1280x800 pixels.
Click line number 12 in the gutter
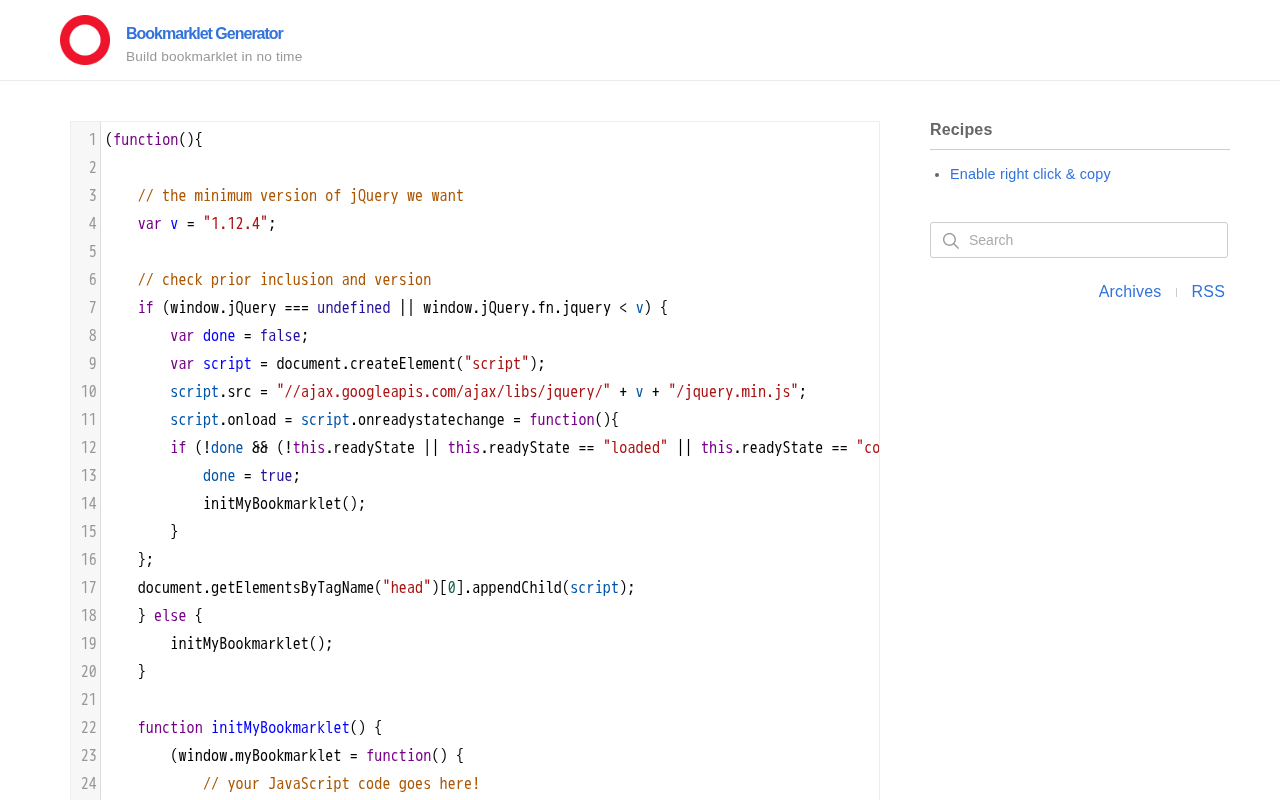[89, 448]
